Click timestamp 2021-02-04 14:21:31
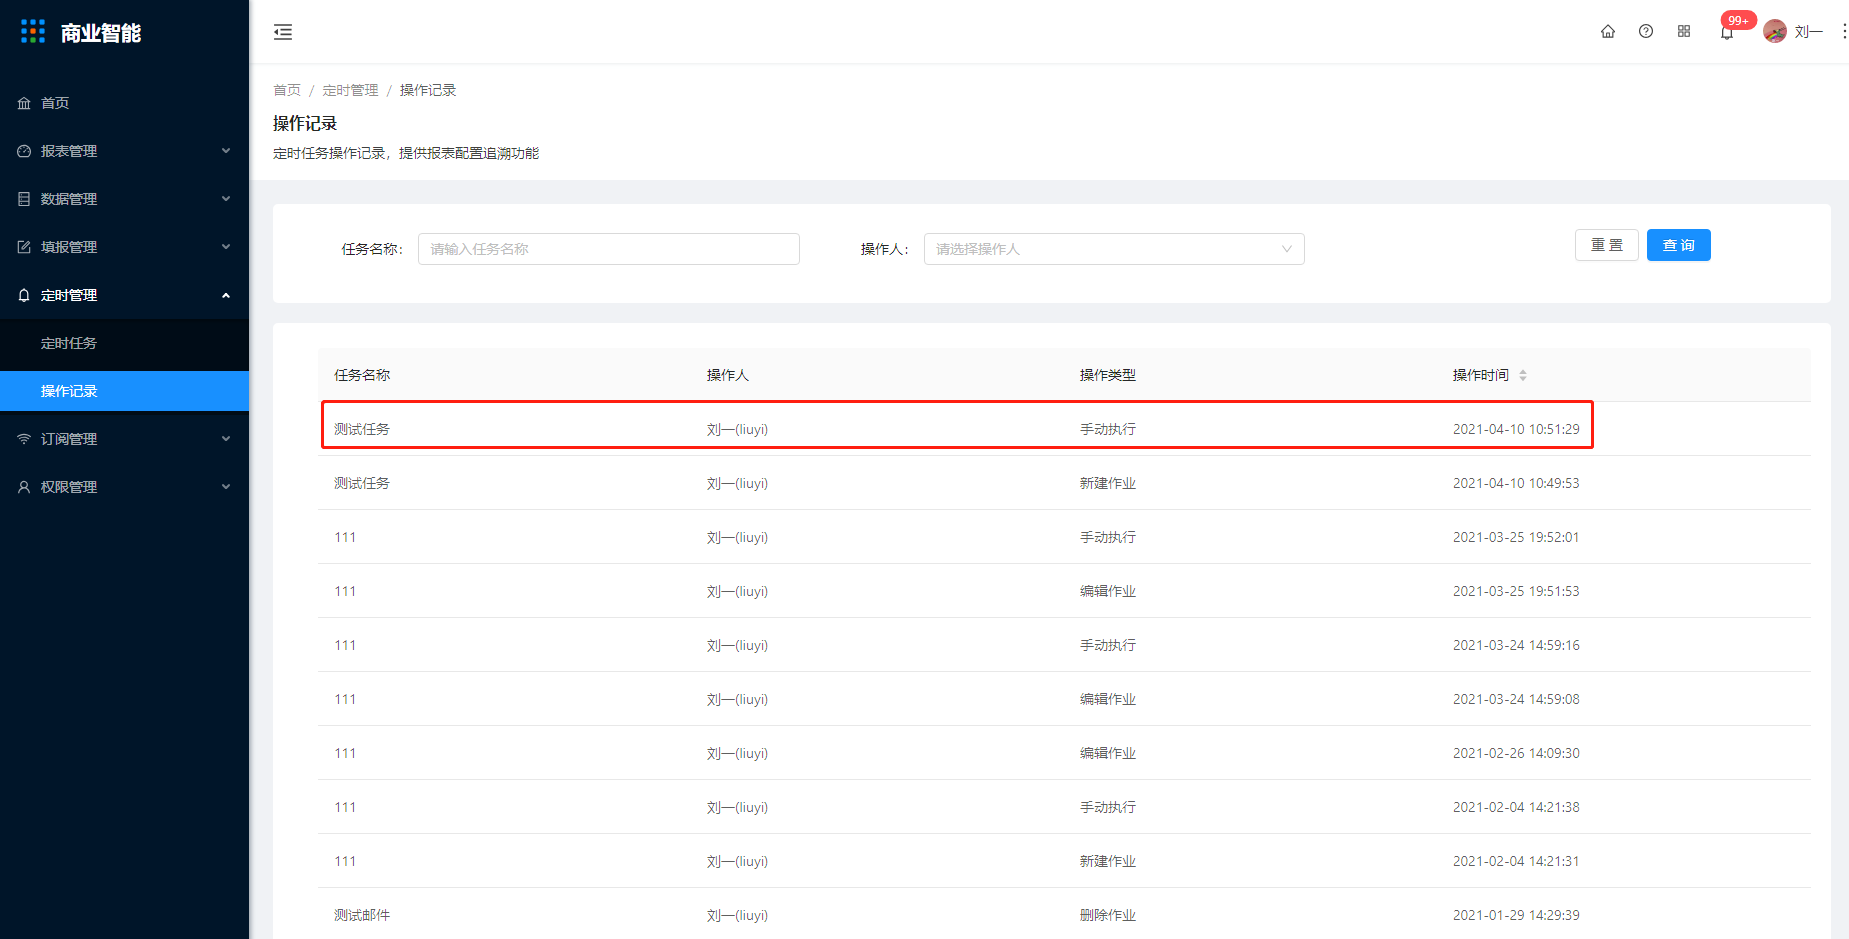1849x939 pixels. click(x=1516, y=861)
